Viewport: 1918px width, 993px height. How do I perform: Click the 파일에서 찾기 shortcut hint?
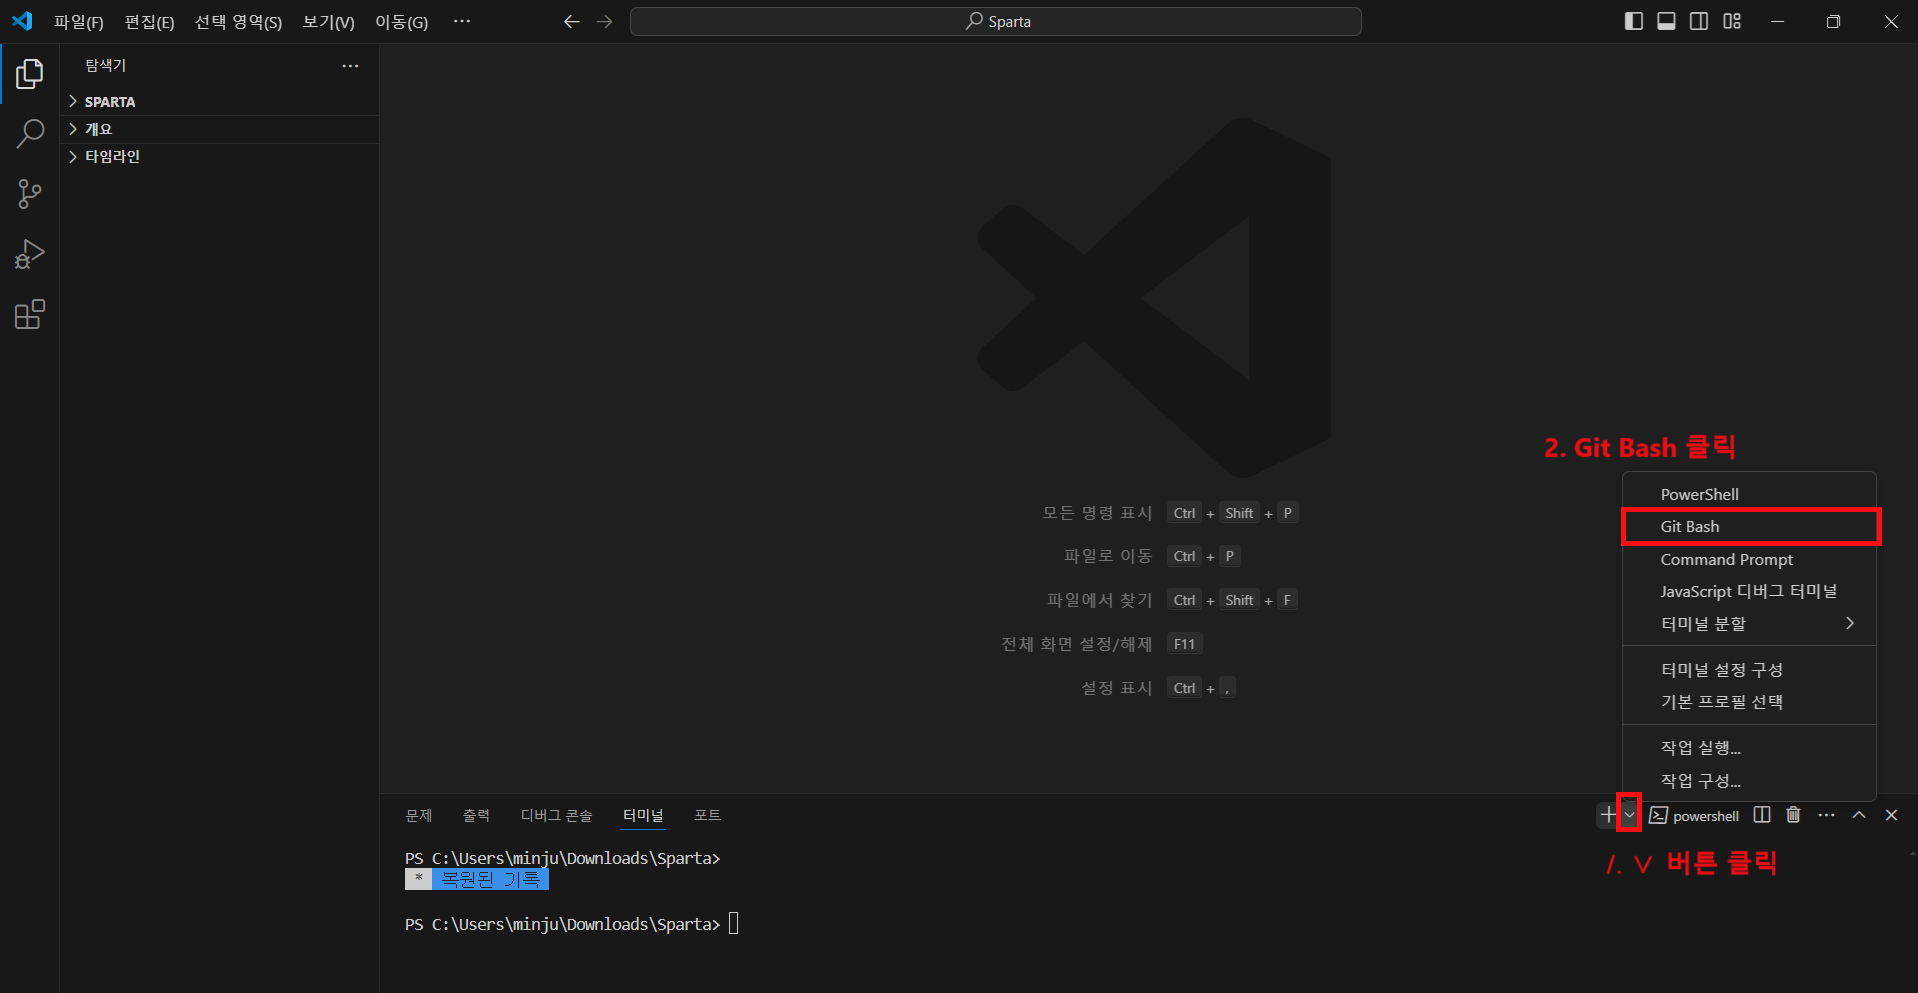click(x=1099, y=600)
